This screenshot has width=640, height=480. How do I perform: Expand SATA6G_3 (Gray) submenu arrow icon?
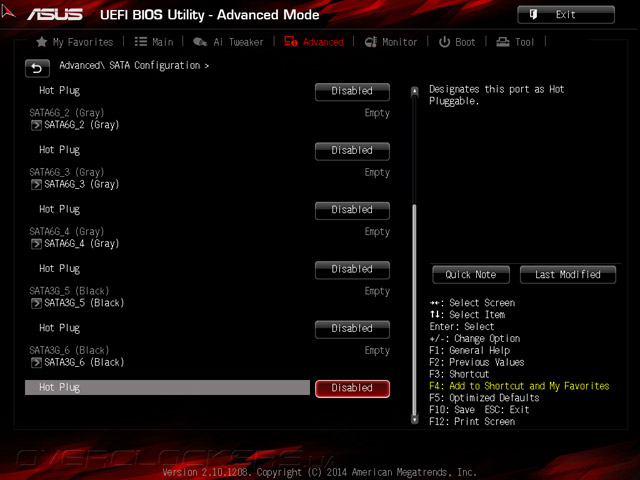pyautogui.click(x=36, y=184)
